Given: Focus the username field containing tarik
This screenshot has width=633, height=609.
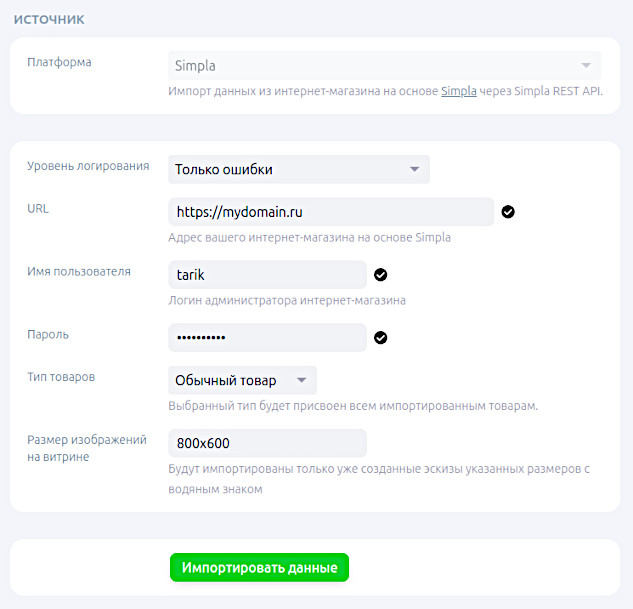Looking at the screenshot, I should click(267, 275).
